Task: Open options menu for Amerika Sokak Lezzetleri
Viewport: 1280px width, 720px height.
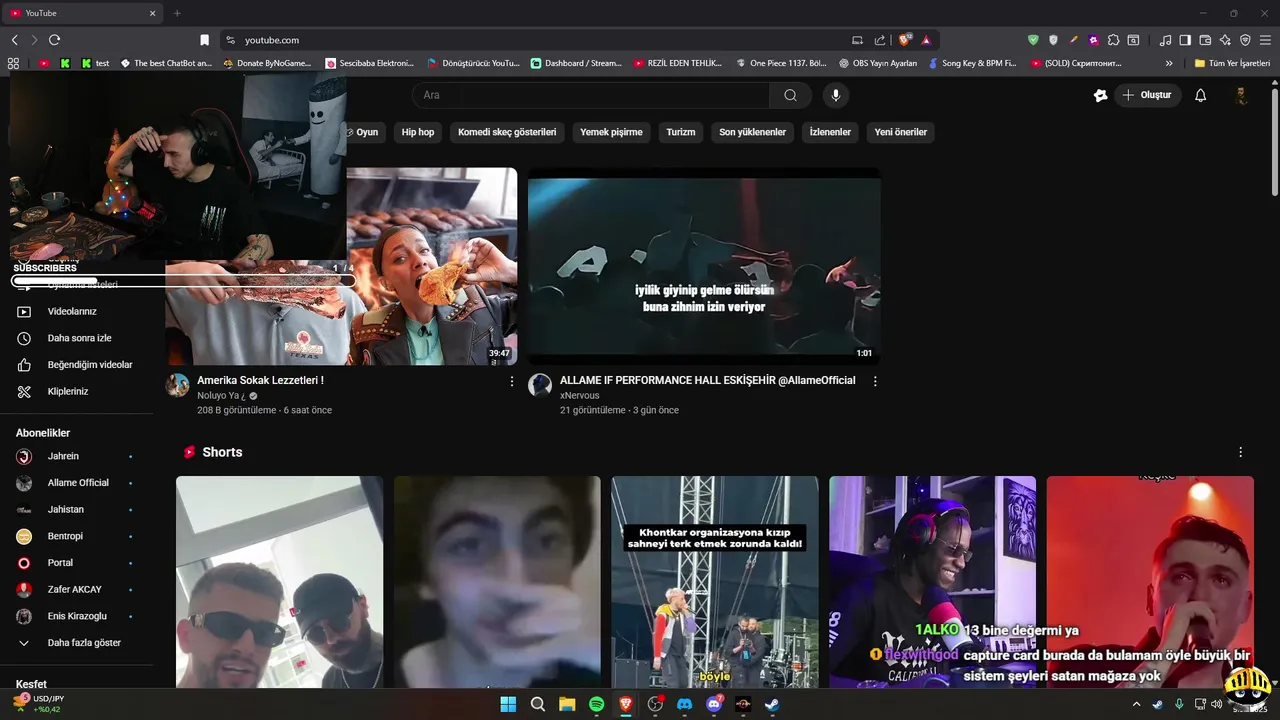Action: tap(512, 381)
